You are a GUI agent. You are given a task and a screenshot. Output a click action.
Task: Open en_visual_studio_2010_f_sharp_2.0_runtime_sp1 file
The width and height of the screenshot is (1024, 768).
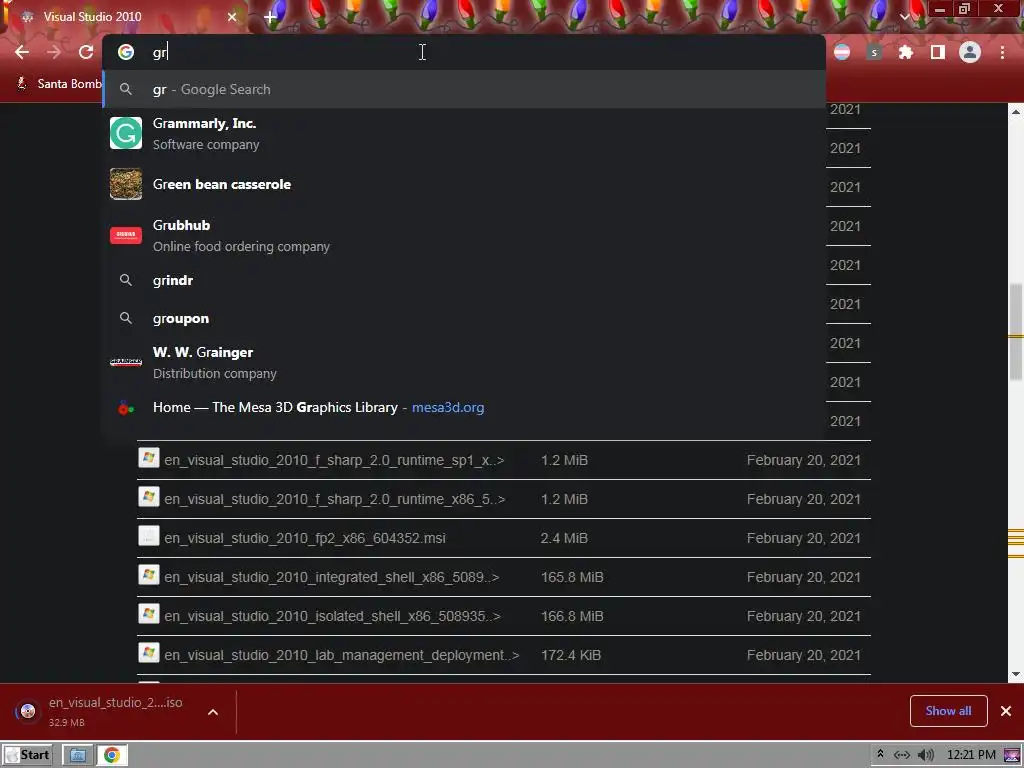pos(334,460)
